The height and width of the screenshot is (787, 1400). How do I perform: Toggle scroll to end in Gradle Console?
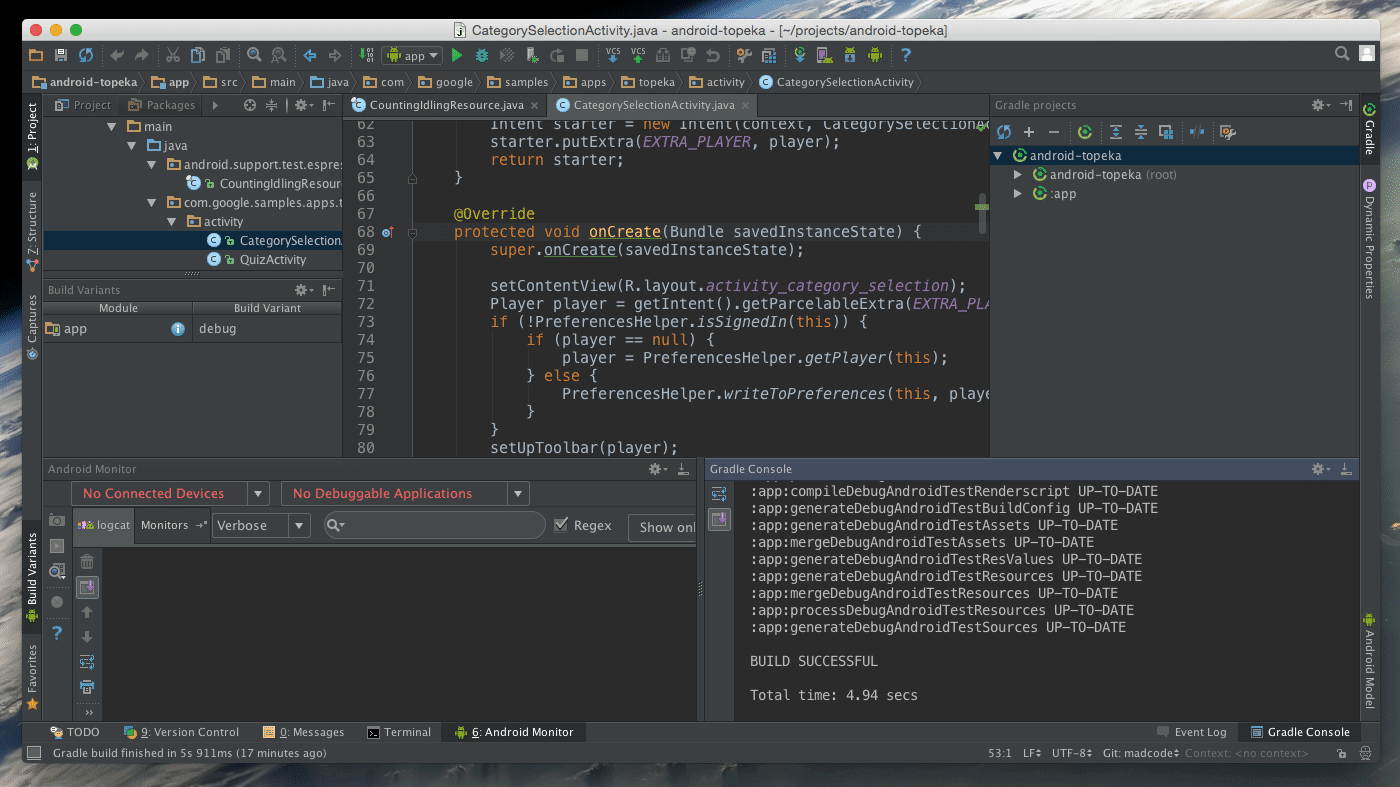tap(719, 519)
